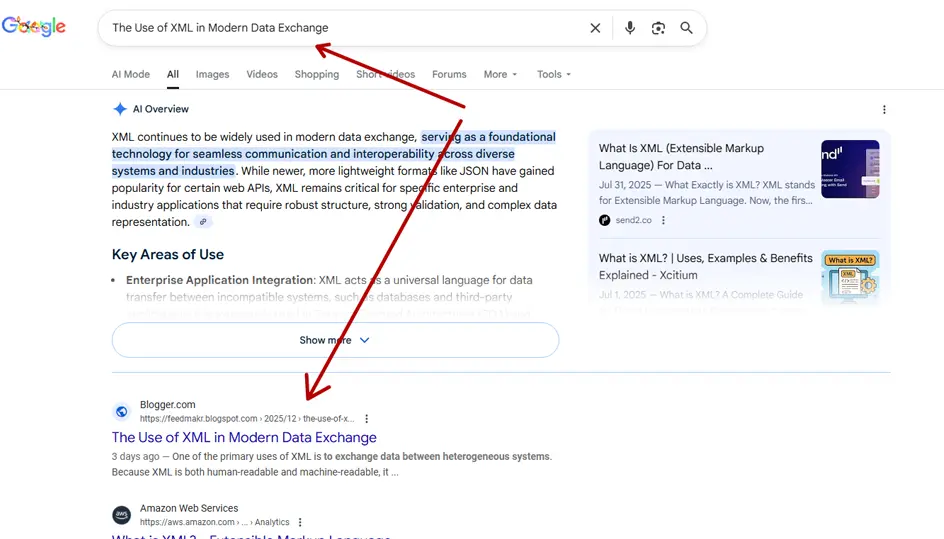Screen dimensions: 944x539
Task: Start voice search with microphone icon
Action: click(630, 28)
